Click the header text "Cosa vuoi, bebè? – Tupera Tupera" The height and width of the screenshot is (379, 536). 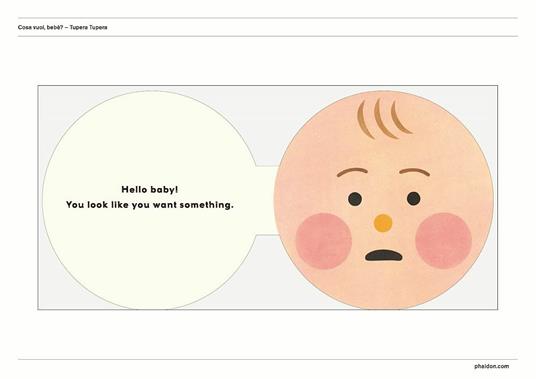(63, 27)
